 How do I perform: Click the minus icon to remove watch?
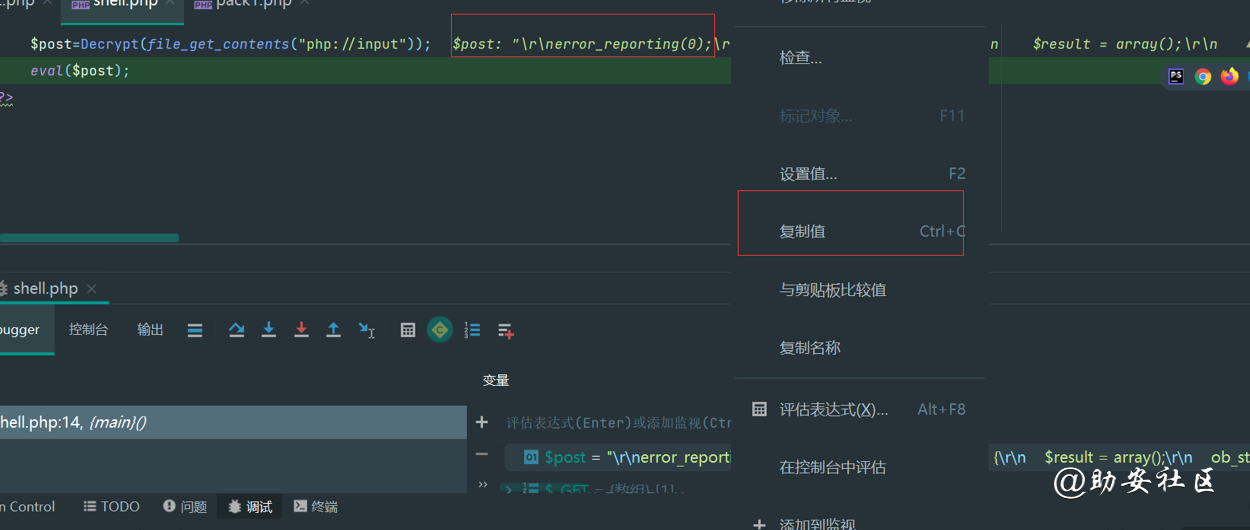tap(482, 454)
